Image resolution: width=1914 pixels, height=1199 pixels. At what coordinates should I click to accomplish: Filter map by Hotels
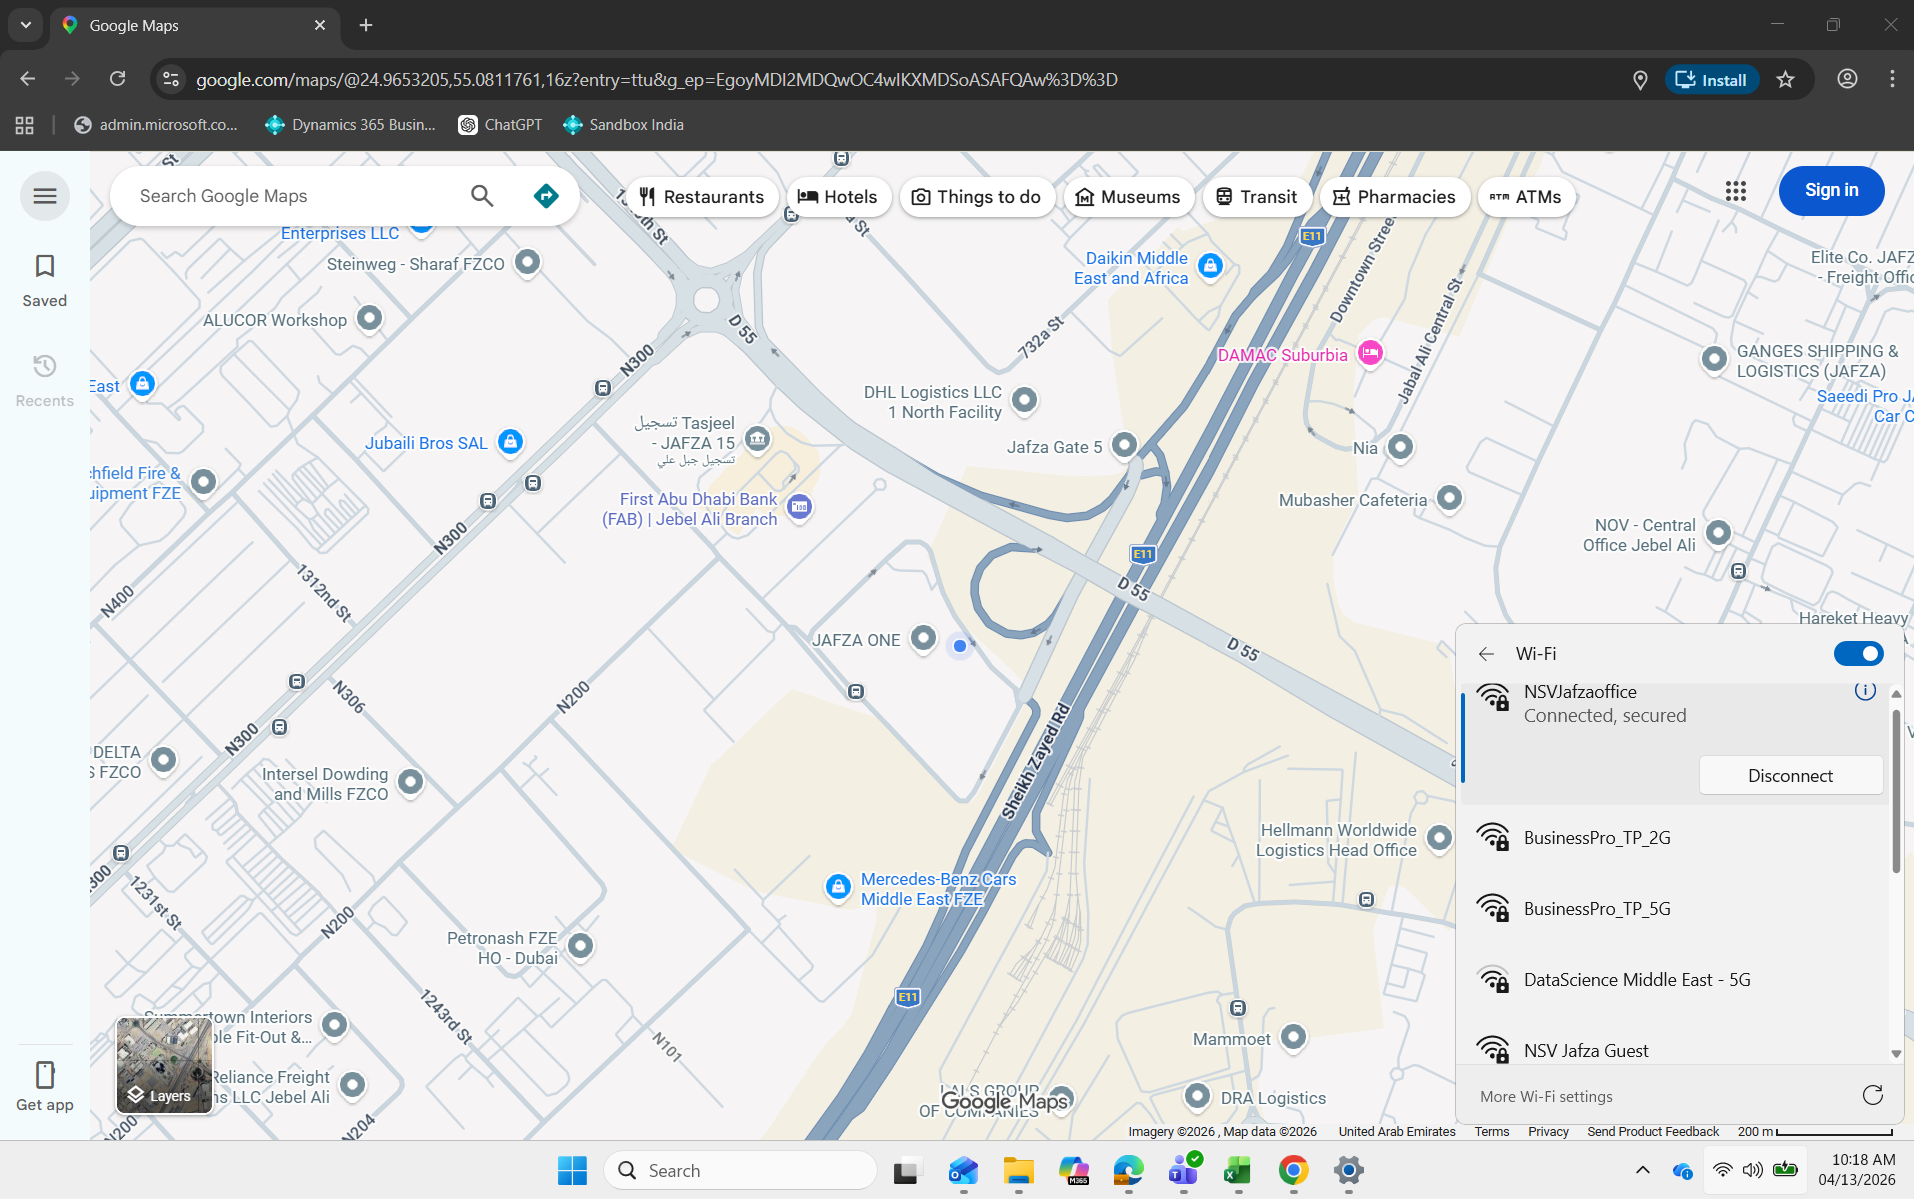pyautogui.click(x=837, y=197)
